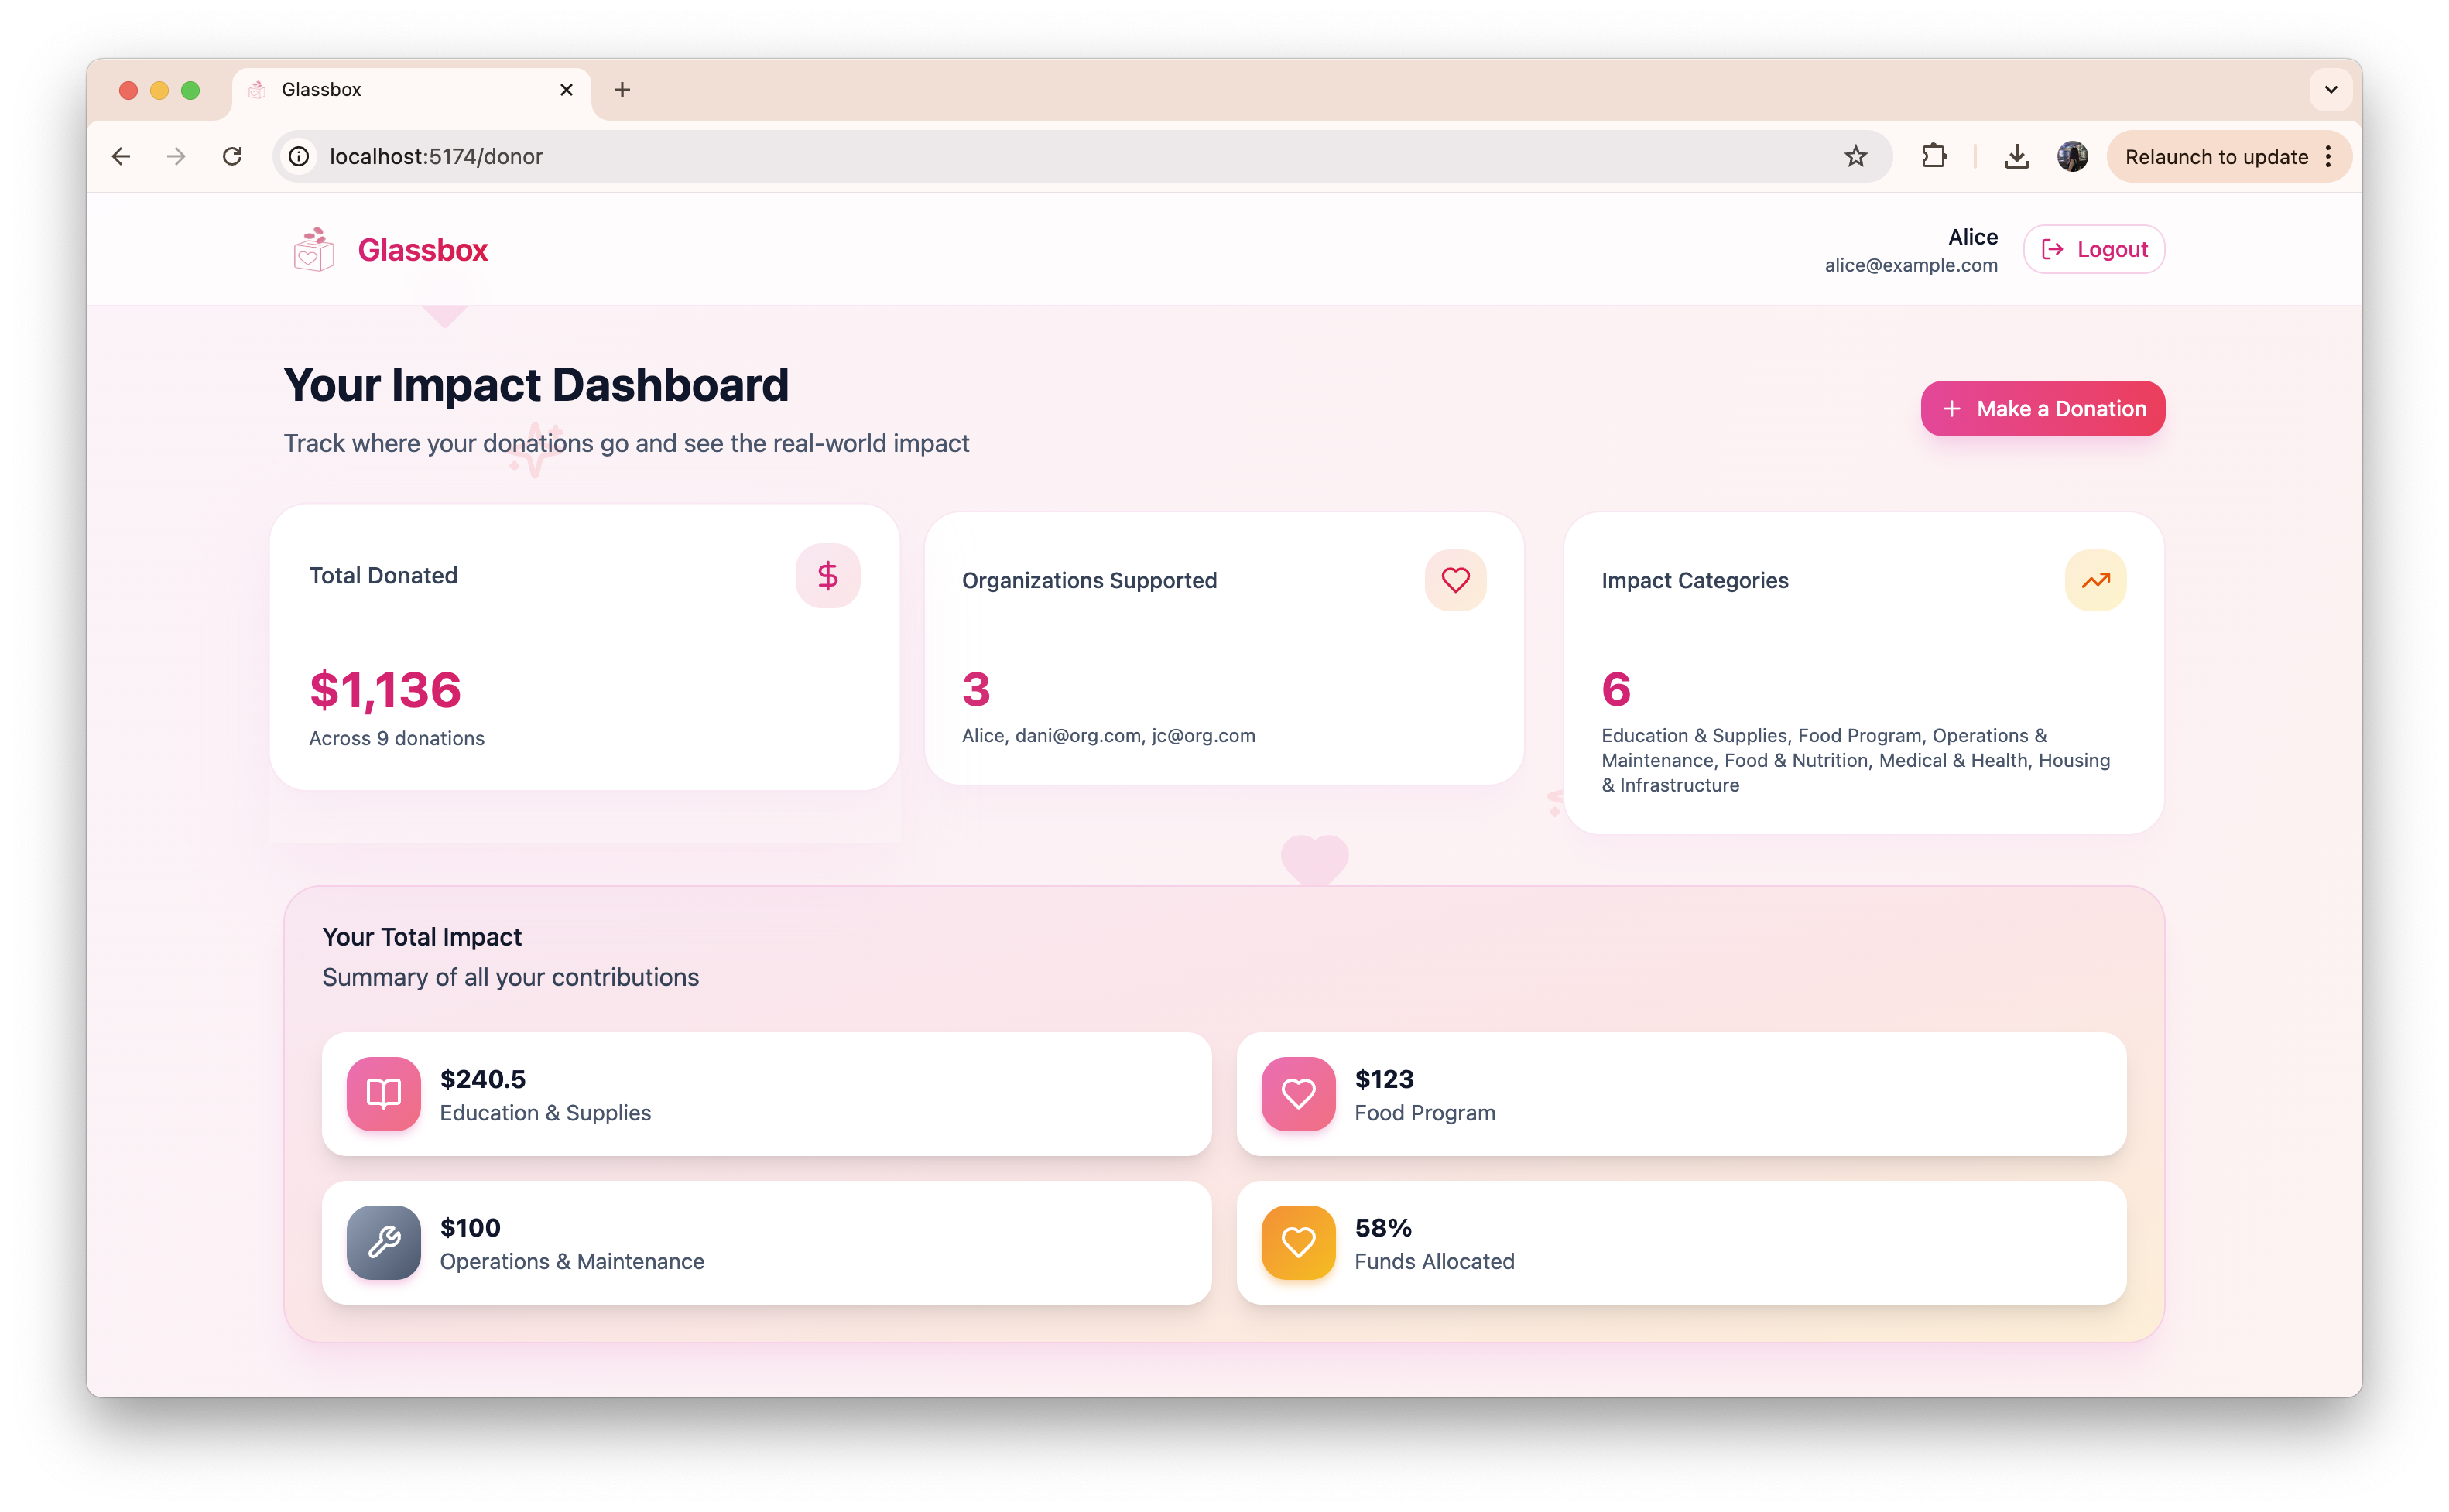Screen dimensions: 2449x1512
Task: Click the pink heart icon for Food Program
Action: point(1298,1093)
